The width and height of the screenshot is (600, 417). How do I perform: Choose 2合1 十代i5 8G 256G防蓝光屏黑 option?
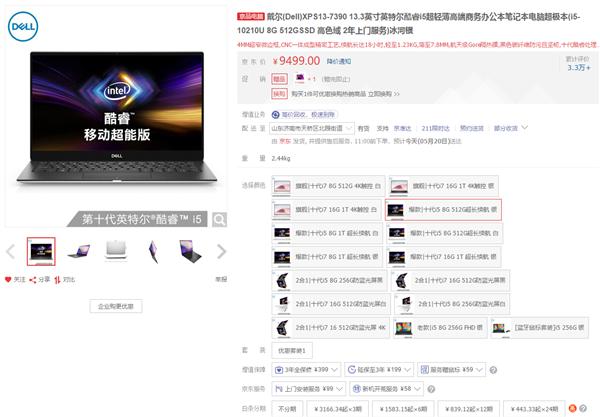[329, 280]
